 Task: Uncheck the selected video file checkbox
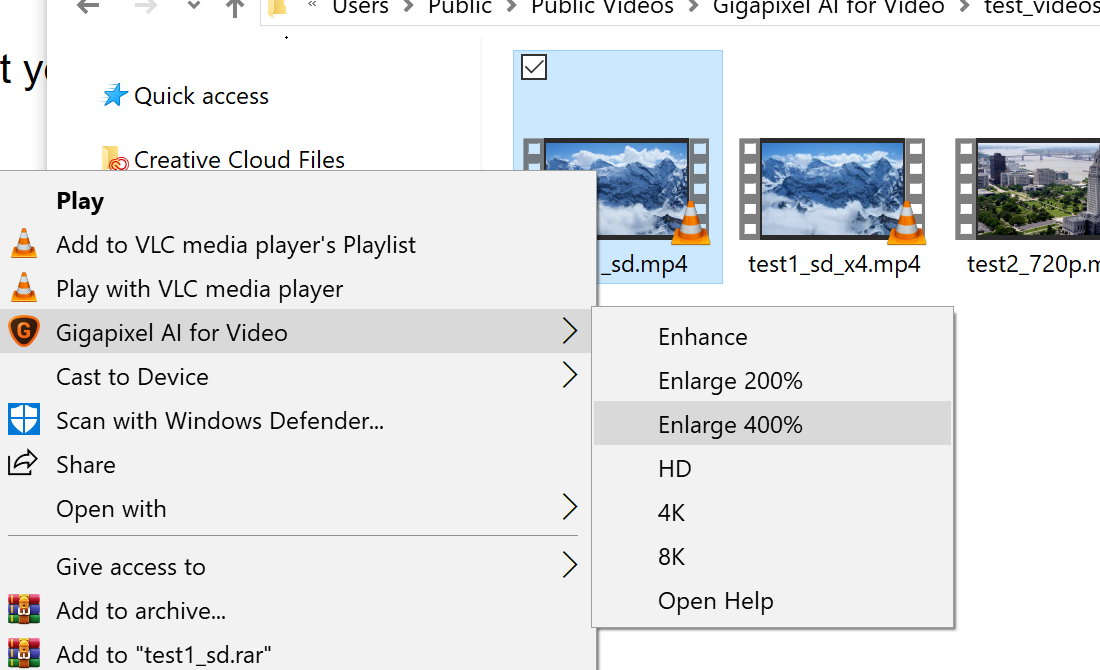pyautogui.click(x=534, y=67)
